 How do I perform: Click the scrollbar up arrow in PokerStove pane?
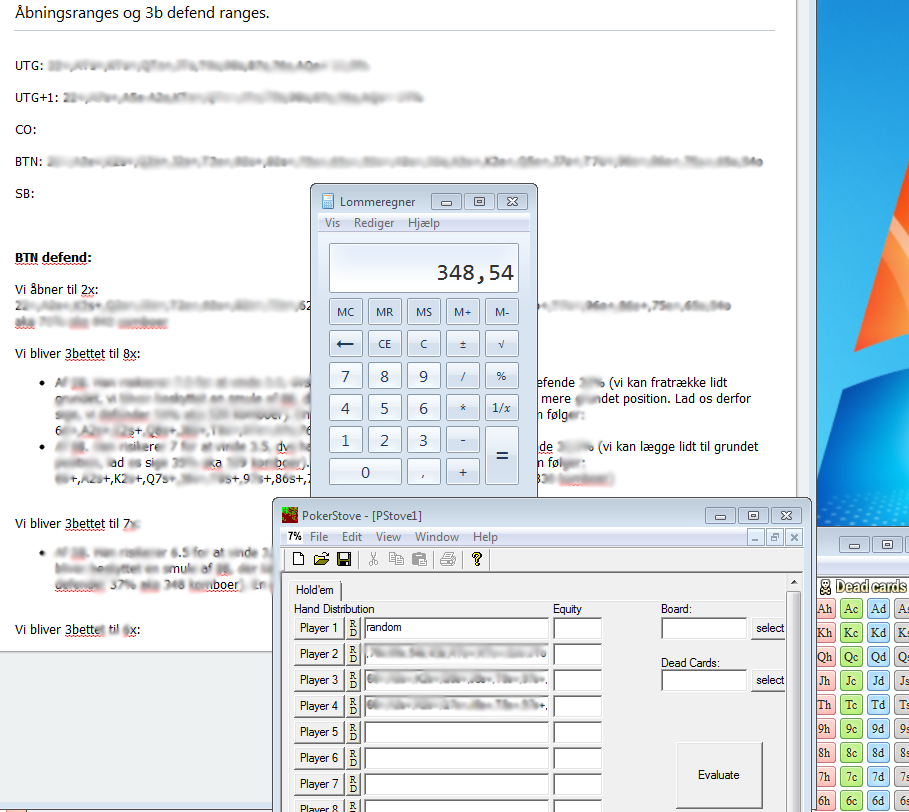[x=794, y=582]
